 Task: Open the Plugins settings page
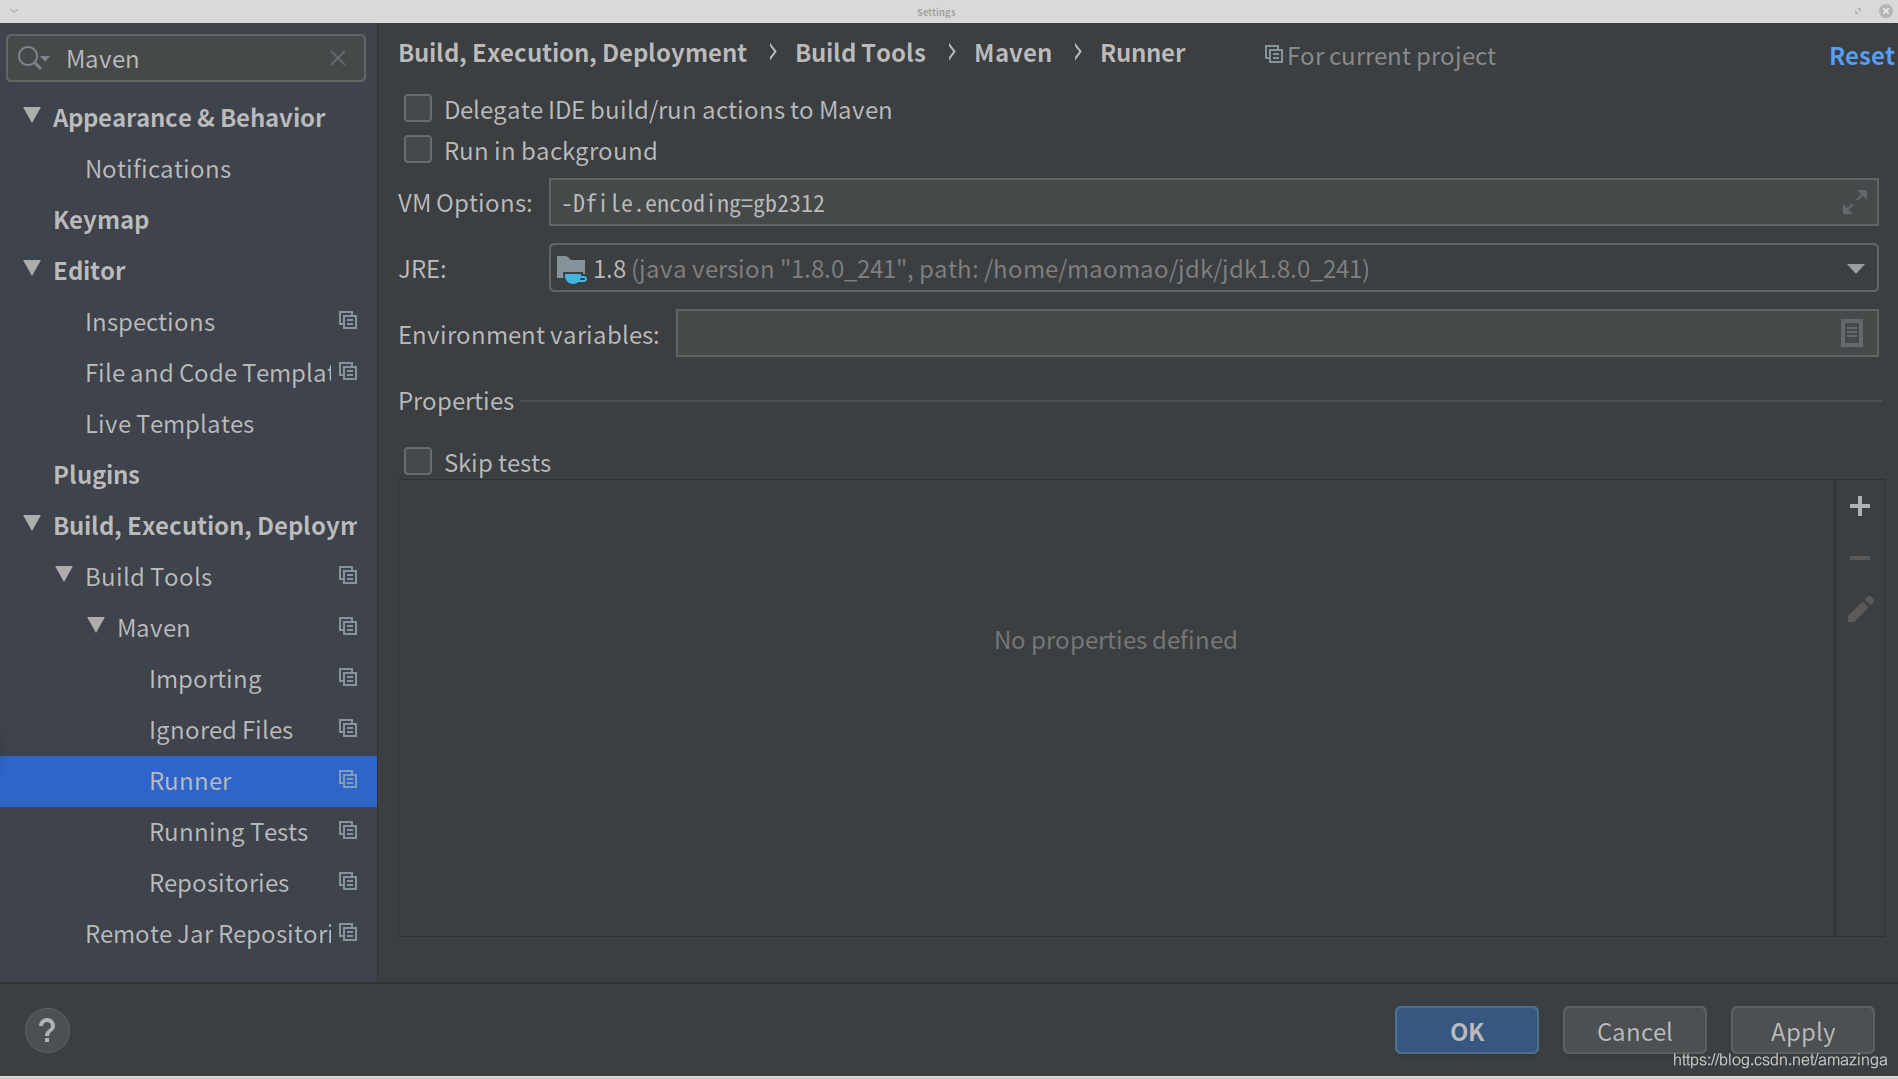click(96, 475)
